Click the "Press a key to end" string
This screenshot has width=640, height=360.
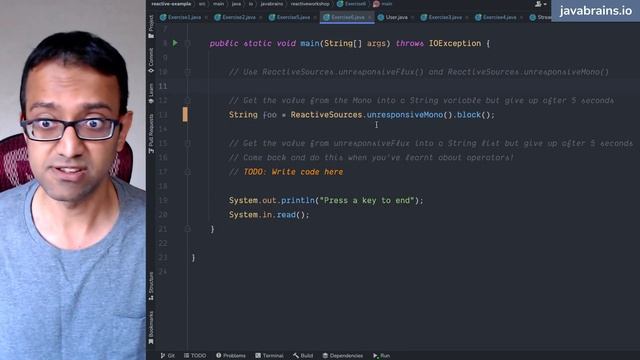click(367, 200)
